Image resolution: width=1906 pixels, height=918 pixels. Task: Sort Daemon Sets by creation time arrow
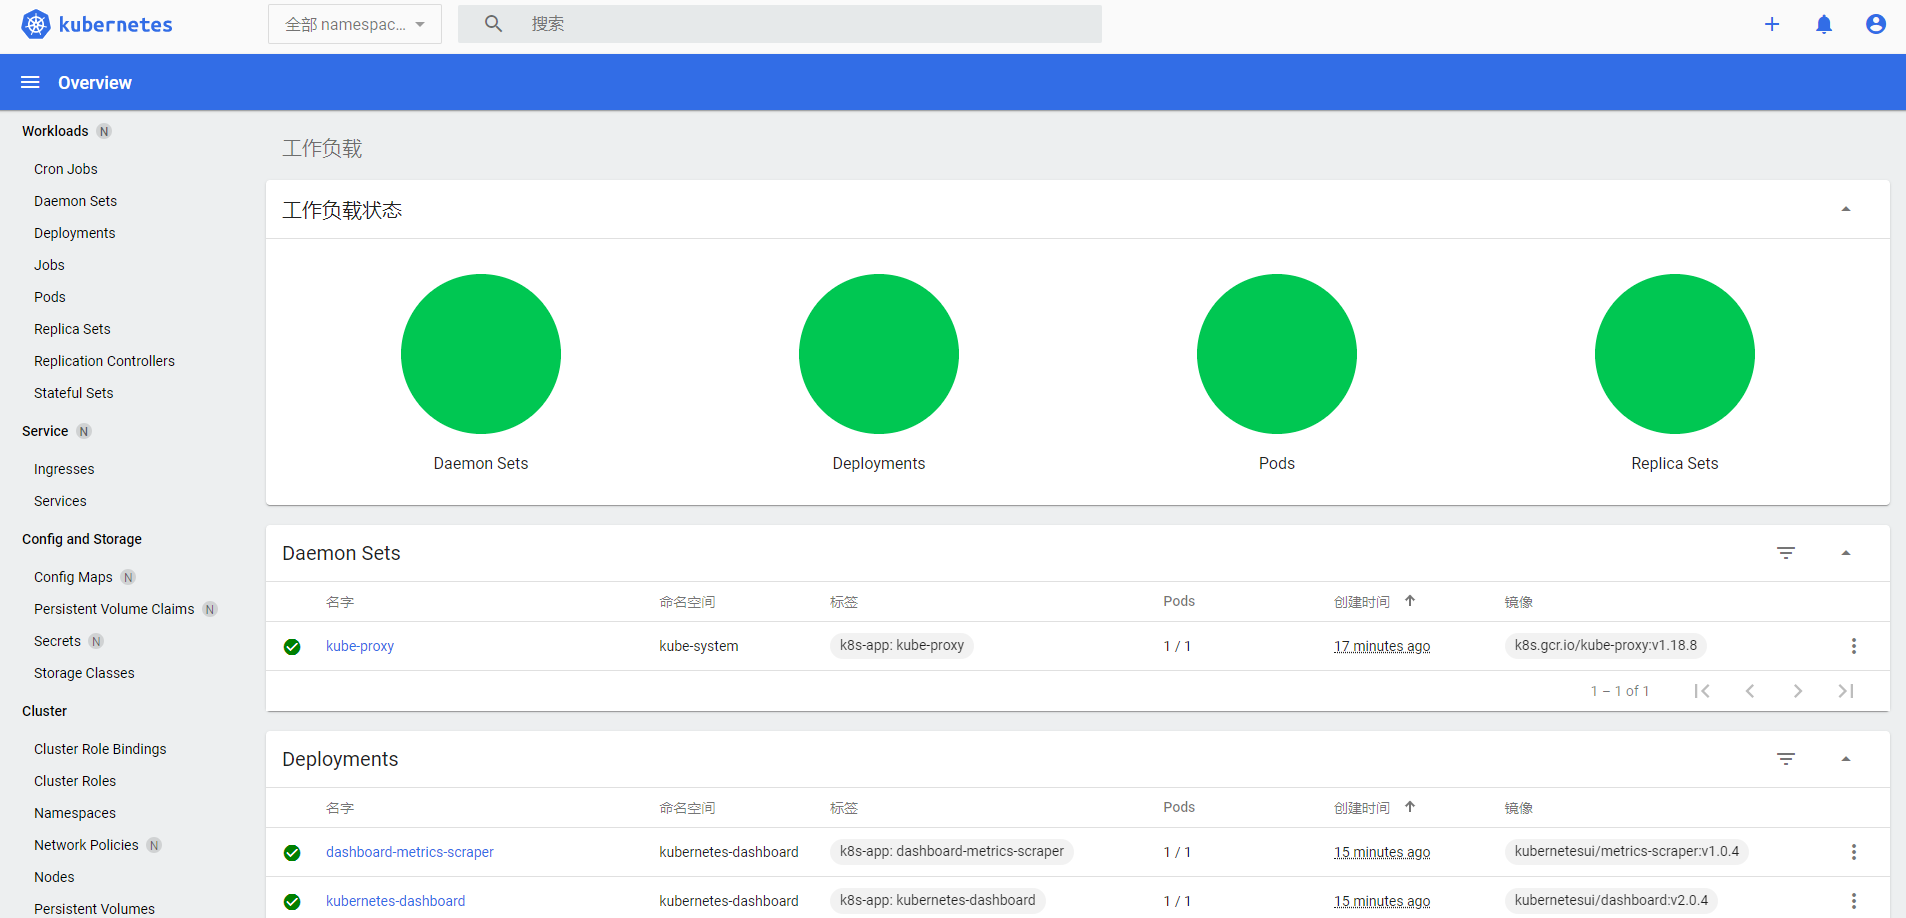coord(1410,601)
